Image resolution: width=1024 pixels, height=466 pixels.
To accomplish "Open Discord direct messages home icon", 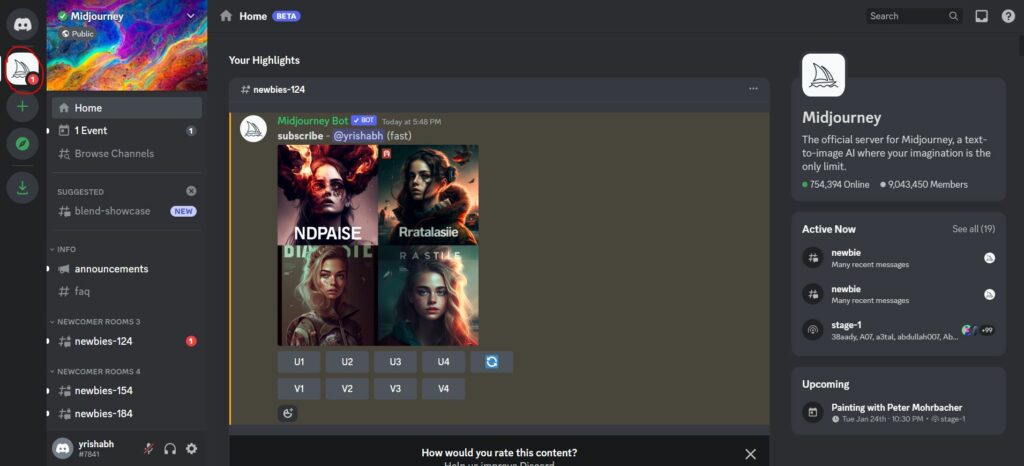I will click(22, 24).
